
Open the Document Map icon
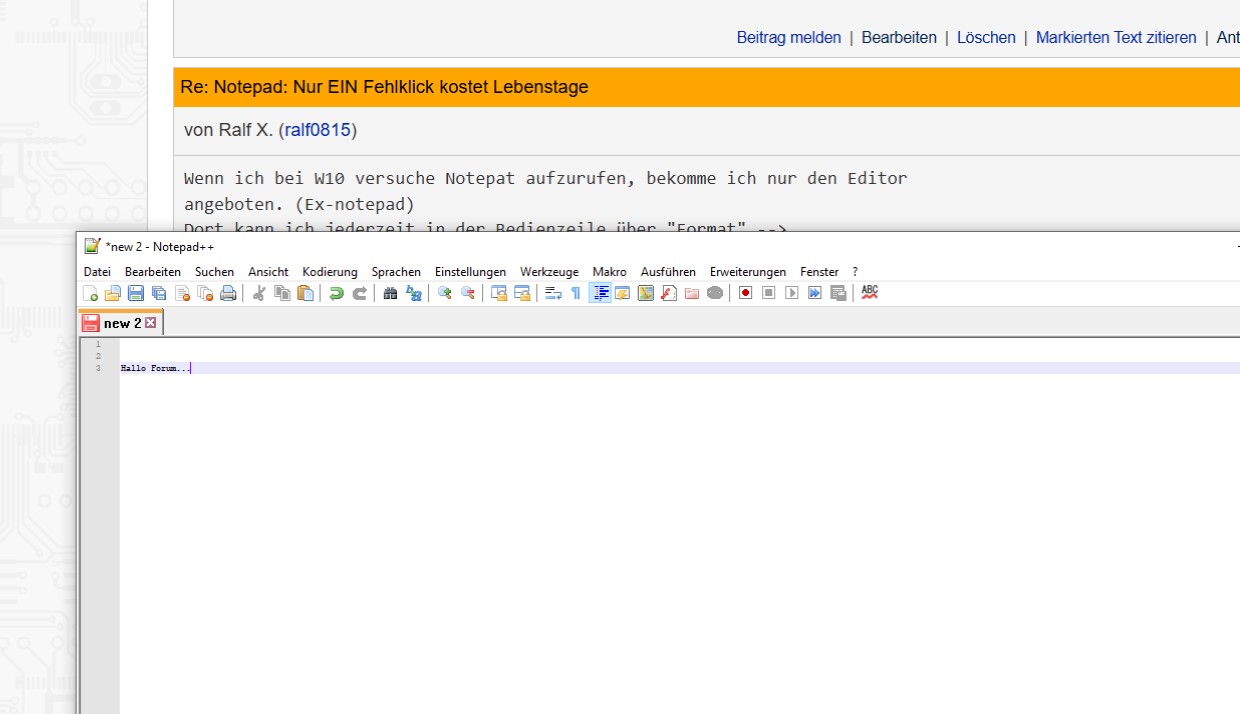(645, 293)
